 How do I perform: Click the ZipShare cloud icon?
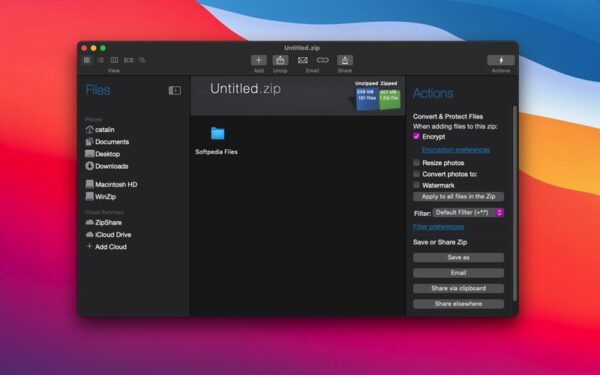click(x=90, y=222)
